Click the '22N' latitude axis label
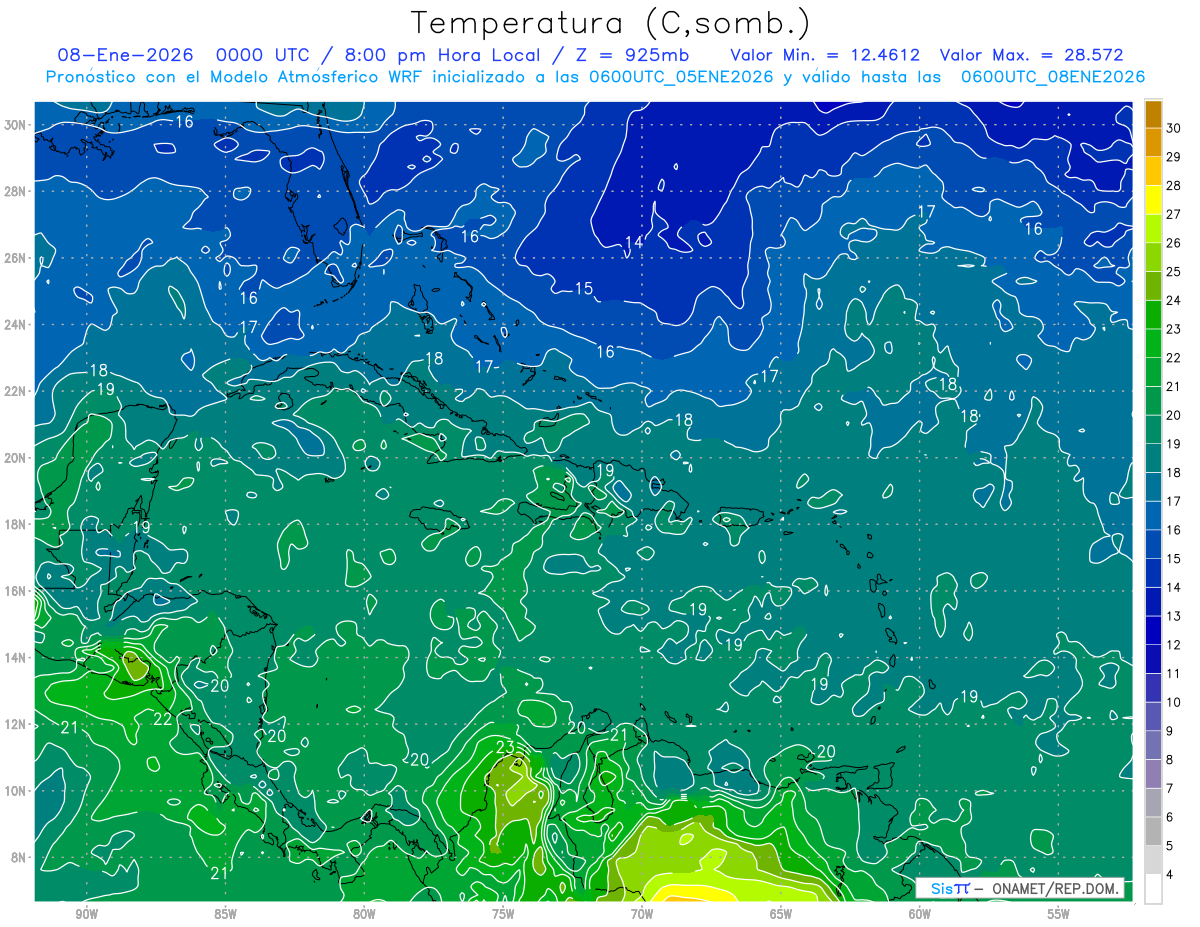This screenshot has height=927, width=1200. [17, 391]
